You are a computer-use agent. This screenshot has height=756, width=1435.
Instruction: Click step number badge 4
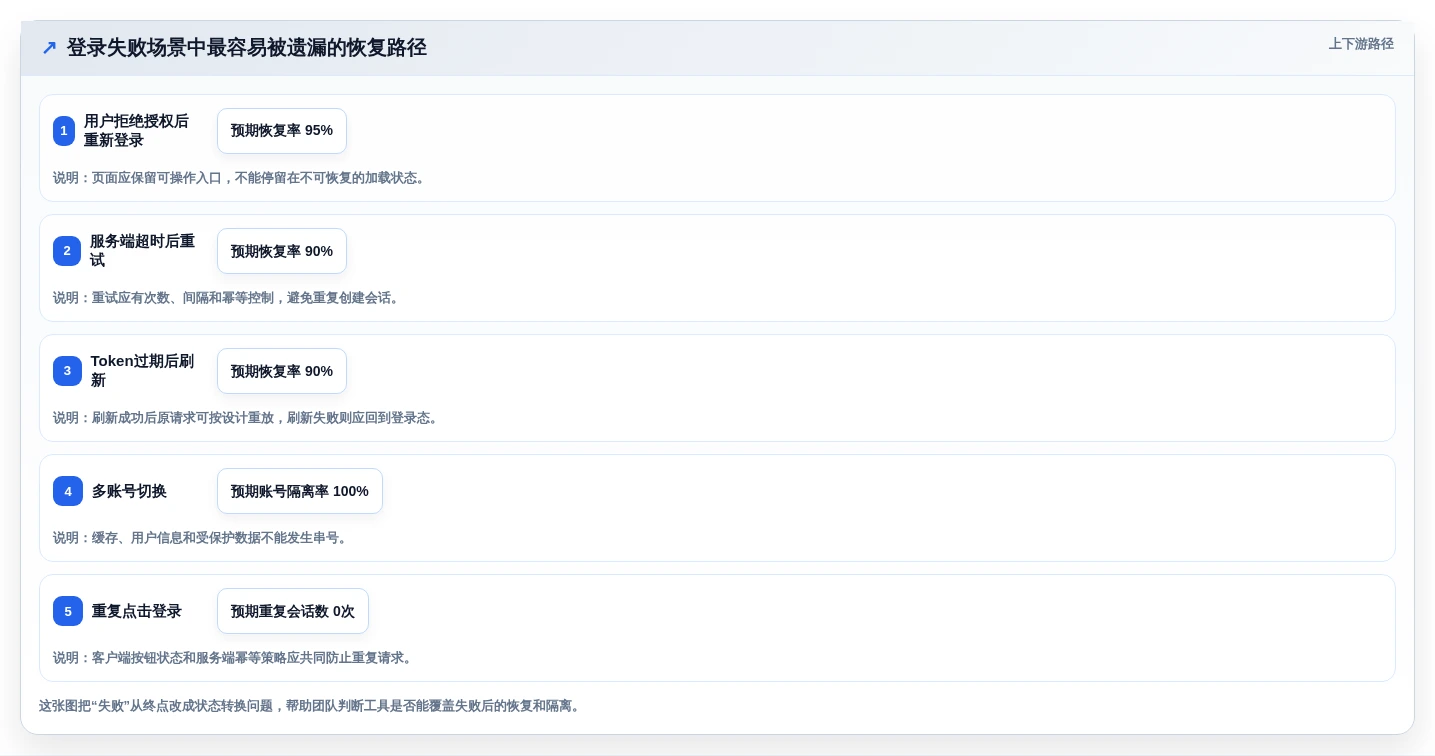click(68, 491)
